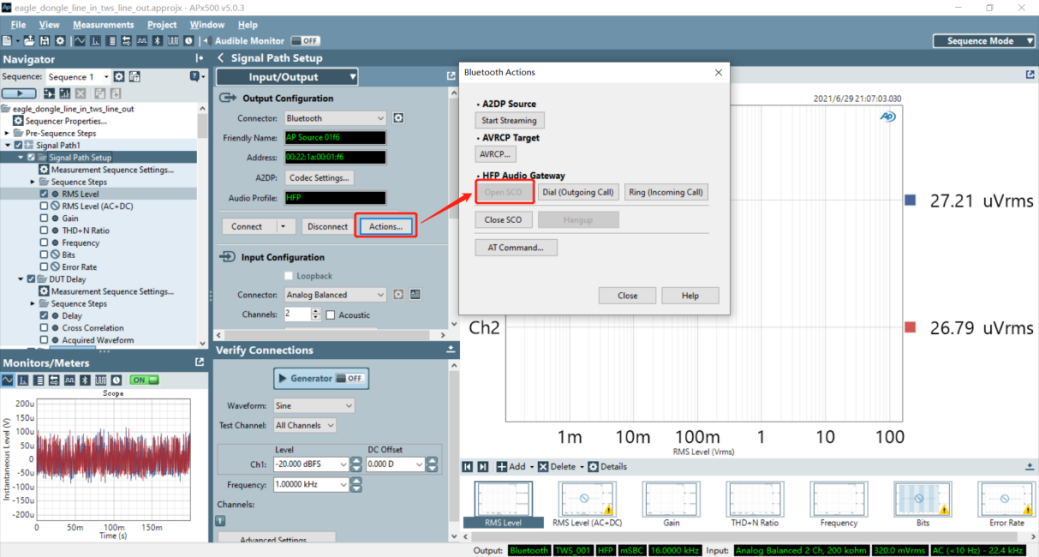Open the output Connector Bluetooth dropdown
The height and width of the screenshot is (557, 1039).
(335, 118)
